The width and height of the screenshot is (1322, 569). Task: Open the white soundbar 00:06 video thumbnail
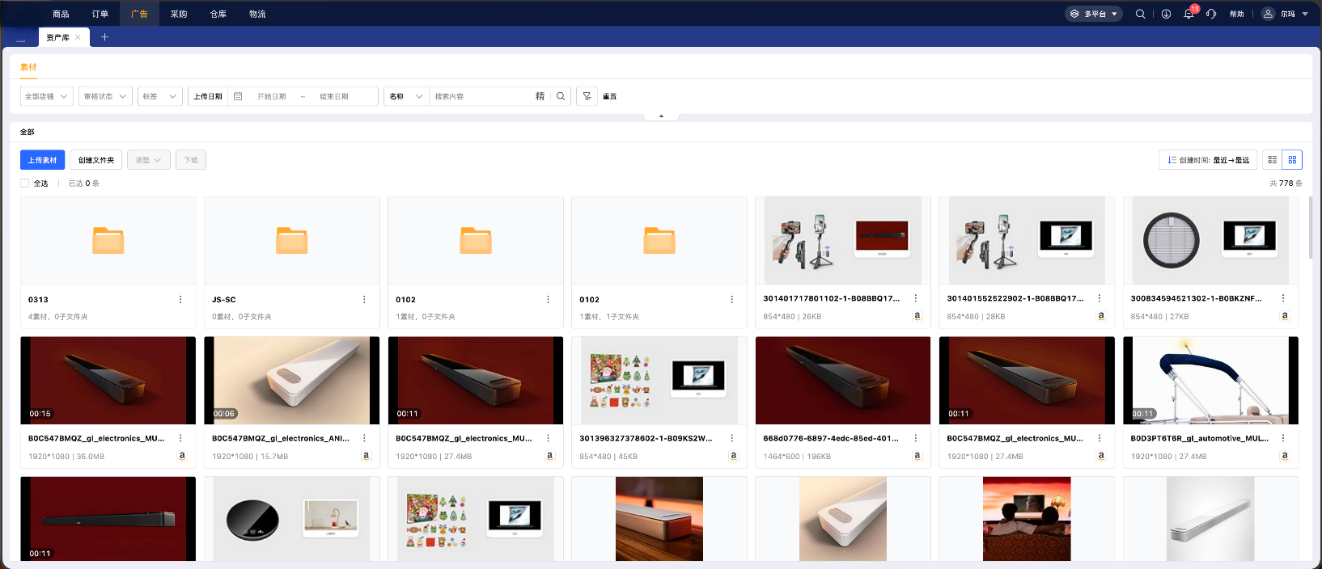pyautogui.click(x=292, y=380)
